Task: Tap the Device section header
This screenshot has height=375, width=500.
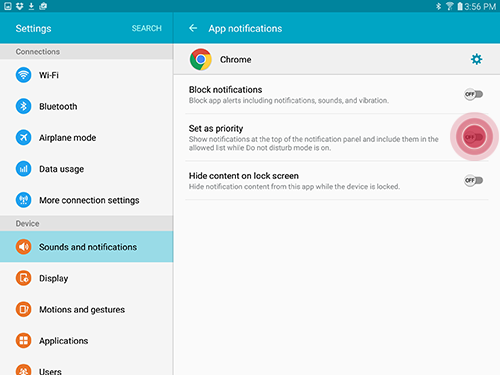Action: (87, 223)
